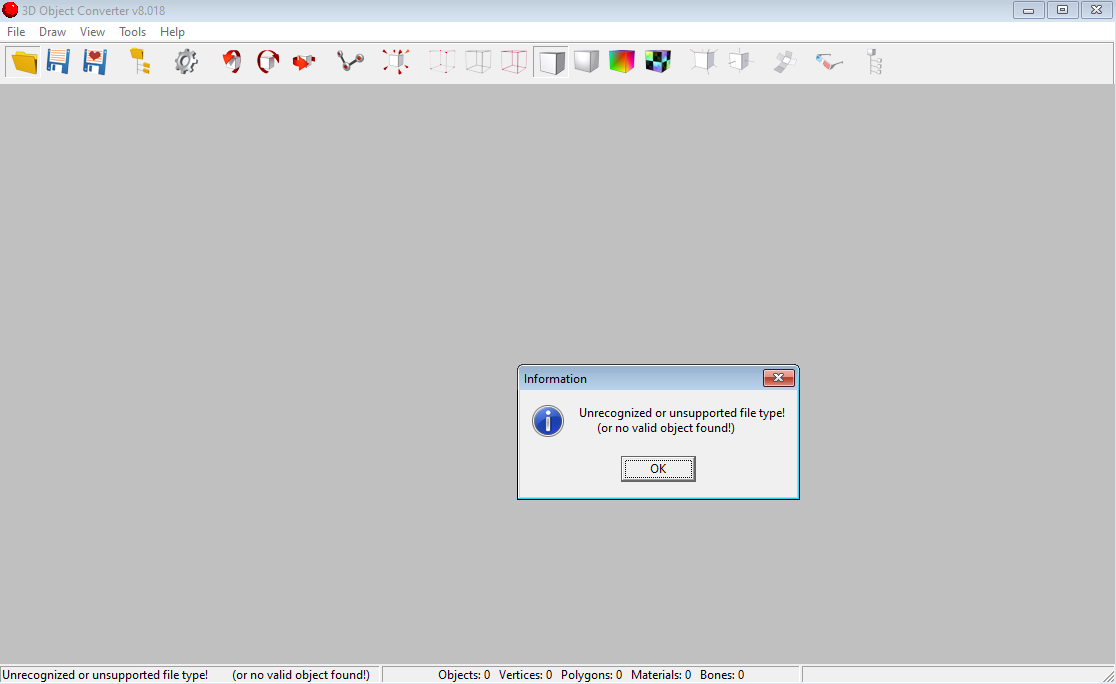Close the 3D Object Converter window
Screen dimensions: 1116x684
click(1097, 10)
